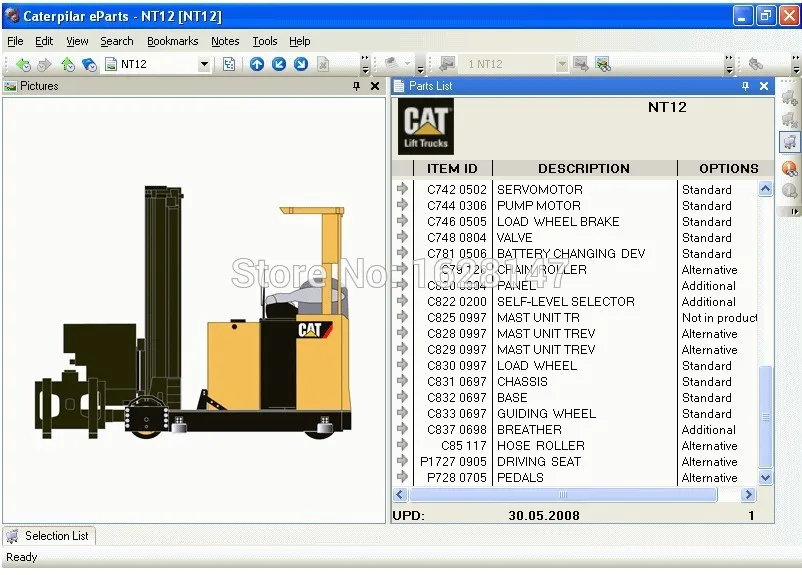Click the blue up-arrow circle icon

click(x=257, y=64)
